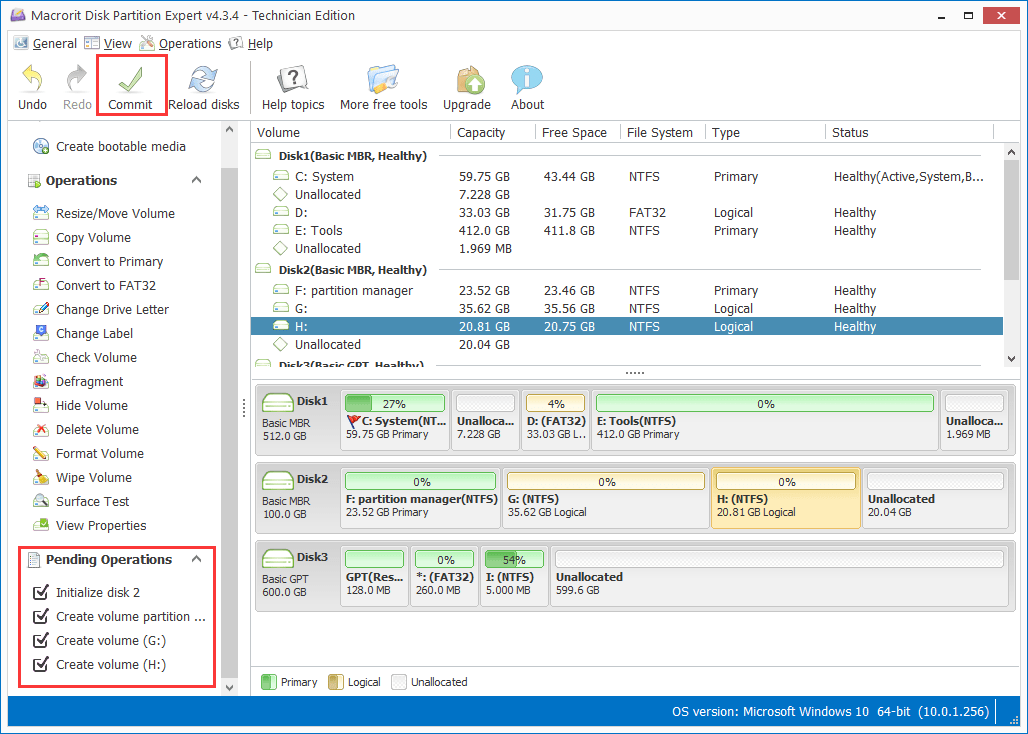This screenshot has height=734, width=1028.
Task: Click the Wipe Volume icon
Action: point(41,477)
